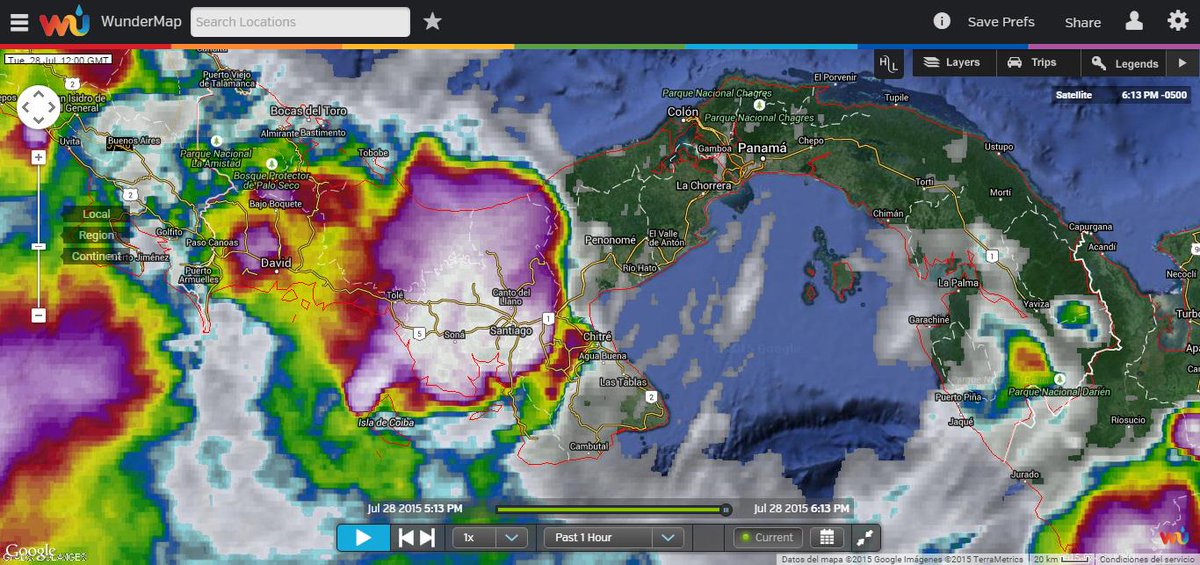Open the settings gear icon
This screenshot has height=565, width=1200.
[1177, 21]
